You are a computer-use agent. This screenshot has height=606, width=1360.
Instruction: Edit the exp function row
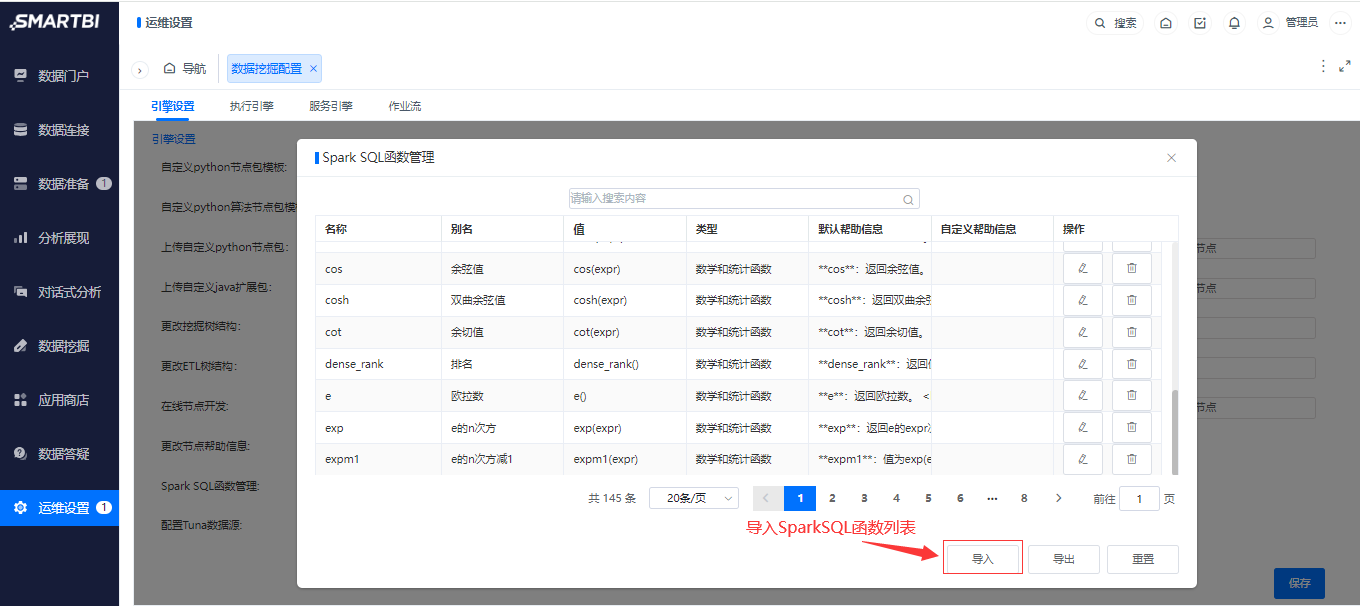[1082, 428]
